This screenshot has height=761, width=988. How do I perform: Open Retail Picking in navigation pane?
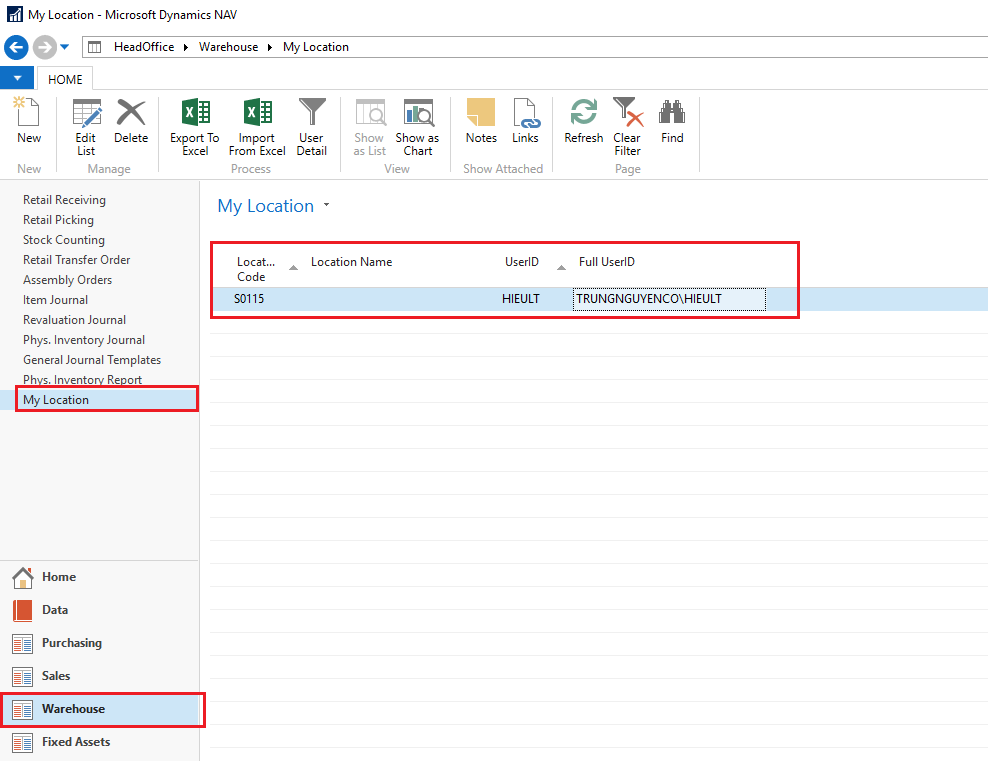point(59,220)
